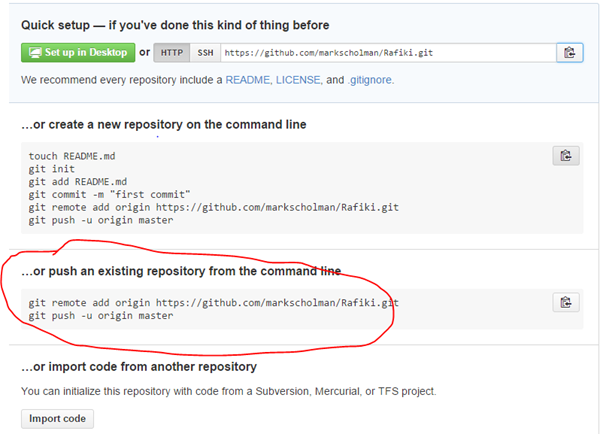The image size is (609, 434).
Task: Copy the repository URL to clipboard
Action: coord(569,52)
